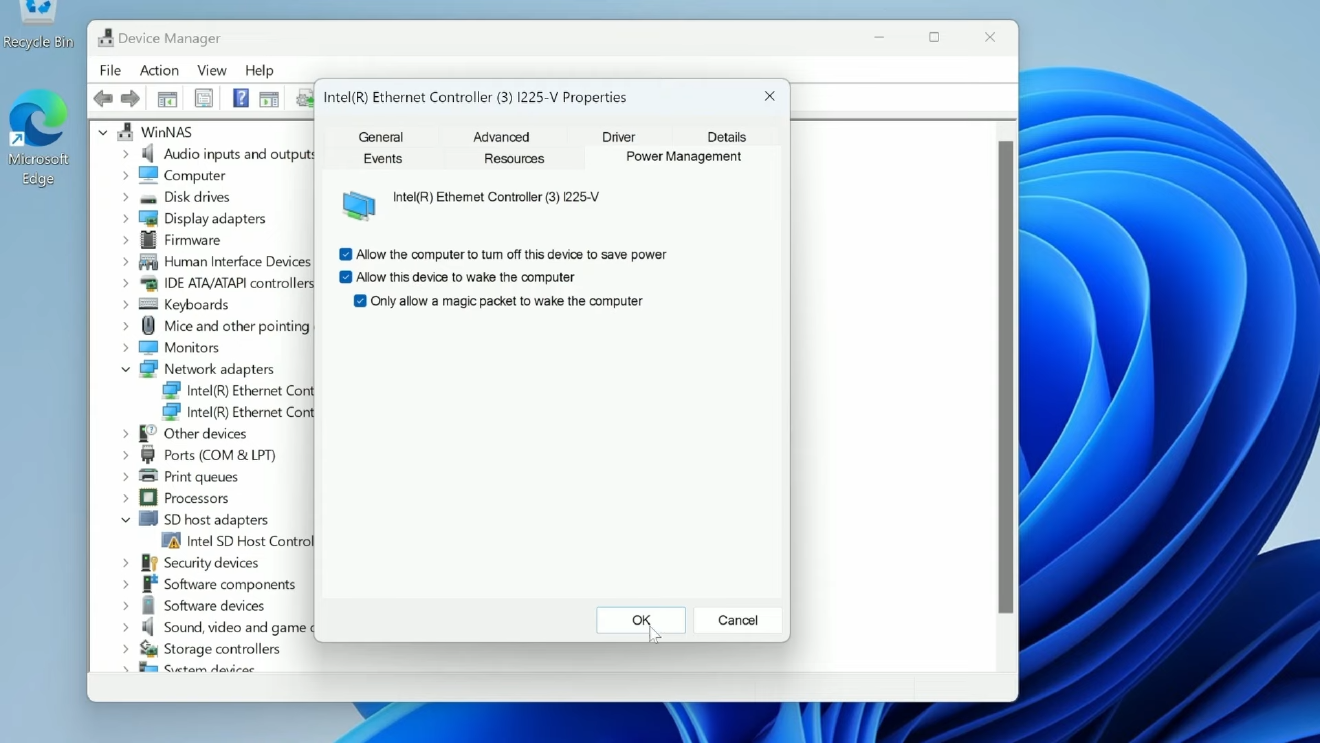The image size is (1320, 743).
Task: Click the Scan for hardware changes icon
Action: 304,98
